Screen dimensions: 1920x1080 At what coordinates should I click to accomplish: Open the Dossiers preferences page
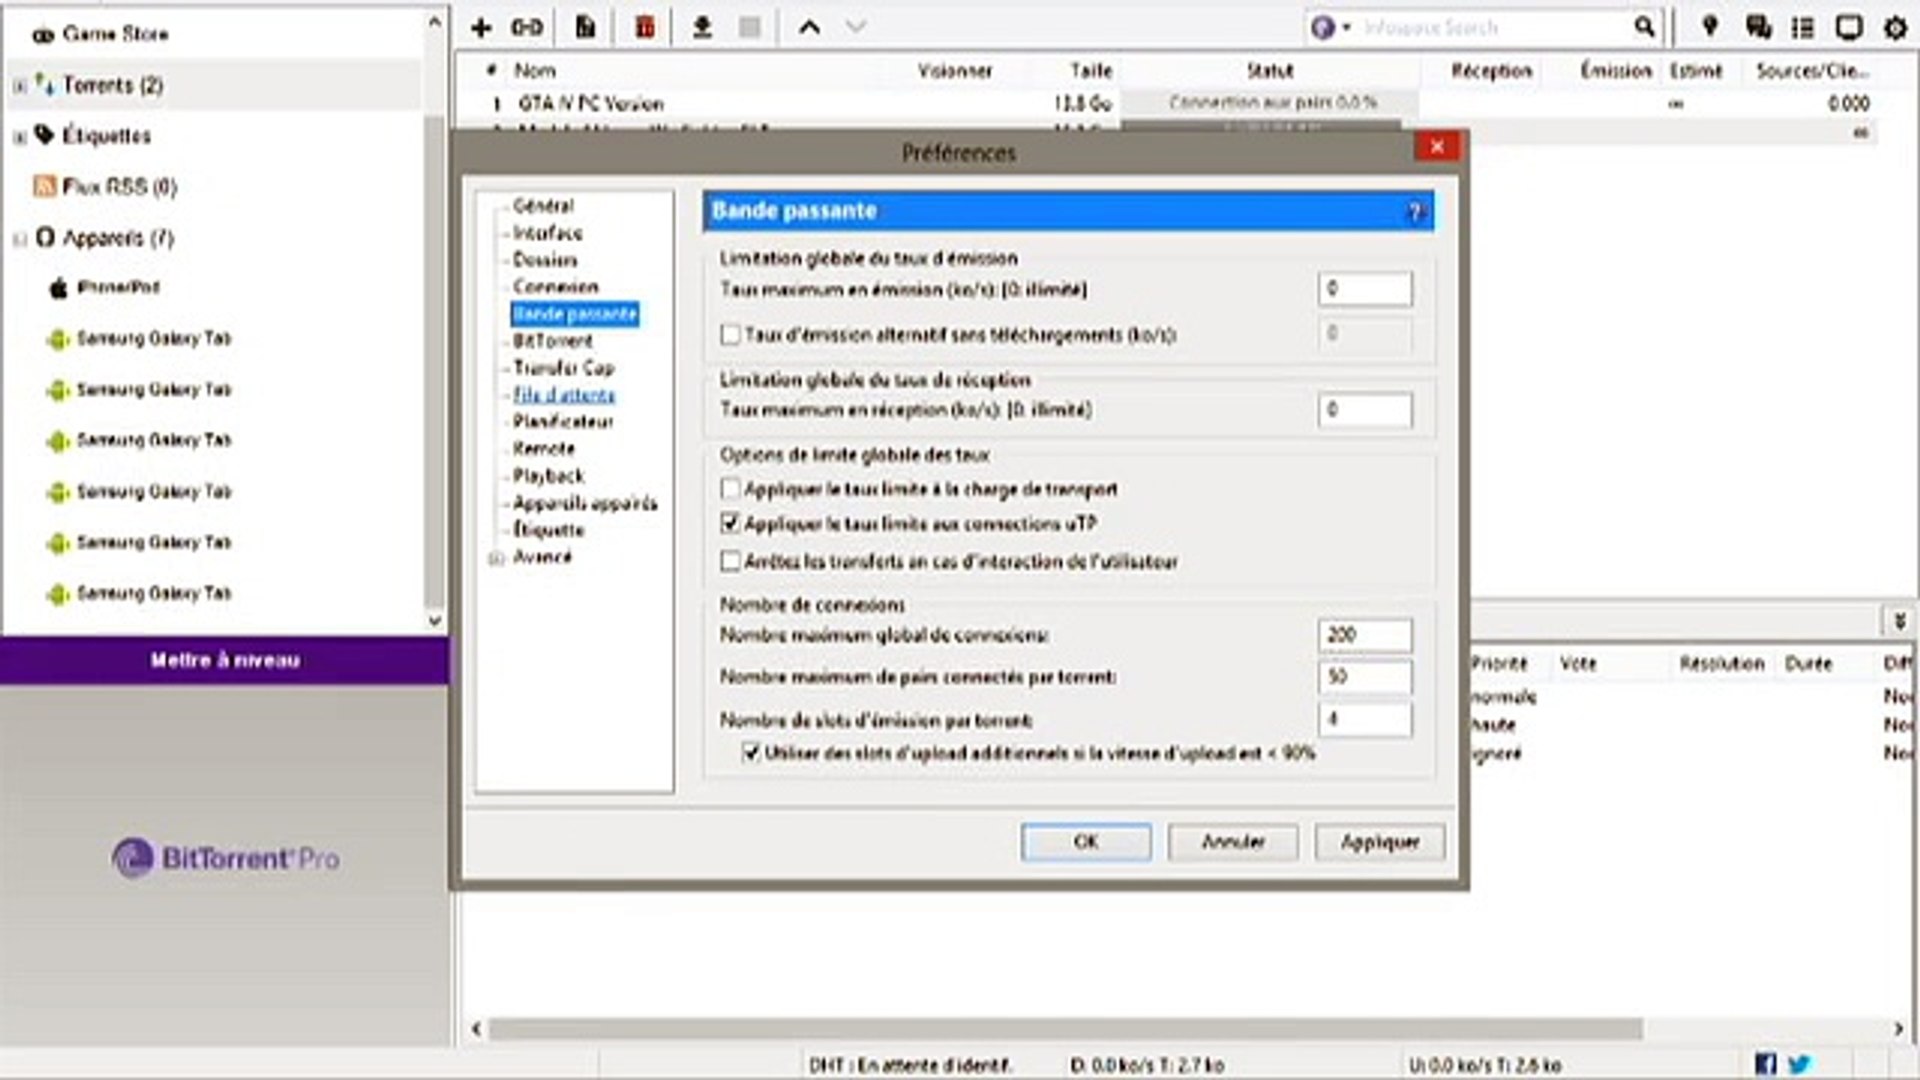click(x=545, y=260)
